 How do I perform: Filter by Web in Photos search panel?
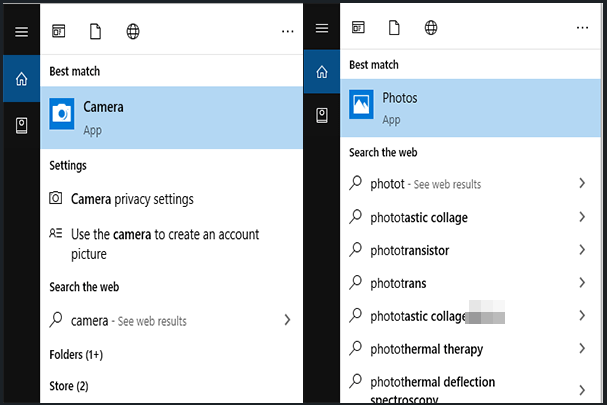(x=431, y=27)
